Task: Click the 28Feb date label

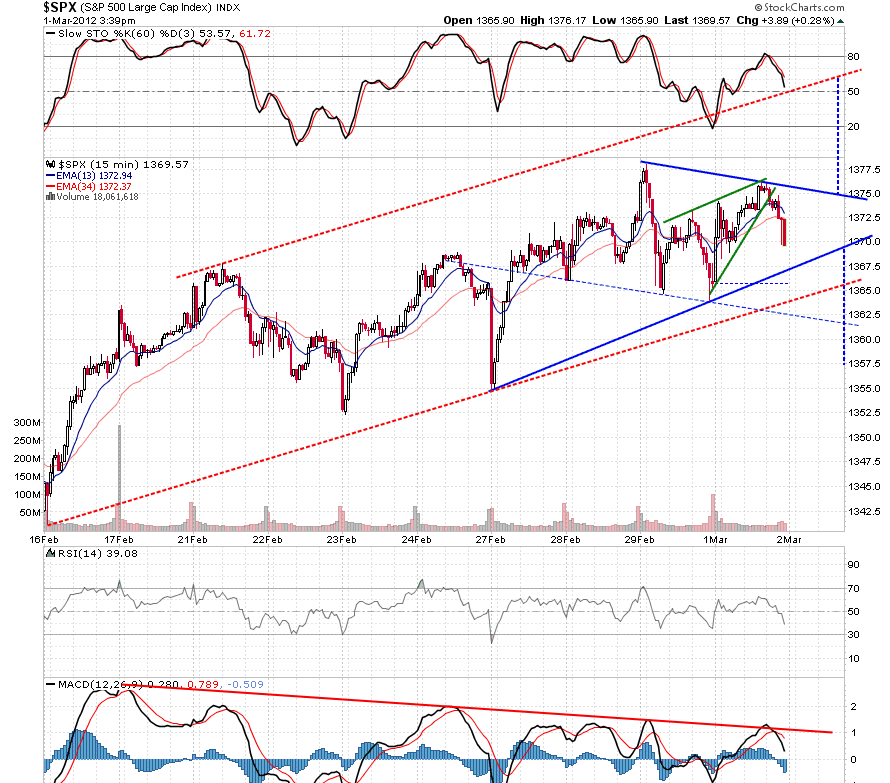Action: click(565, 539)
